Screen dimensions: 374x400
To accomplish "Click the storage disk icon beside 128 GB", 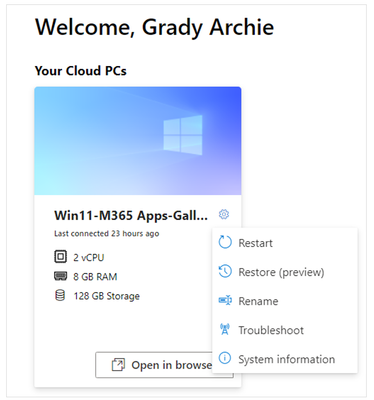I will coord(60,295).
